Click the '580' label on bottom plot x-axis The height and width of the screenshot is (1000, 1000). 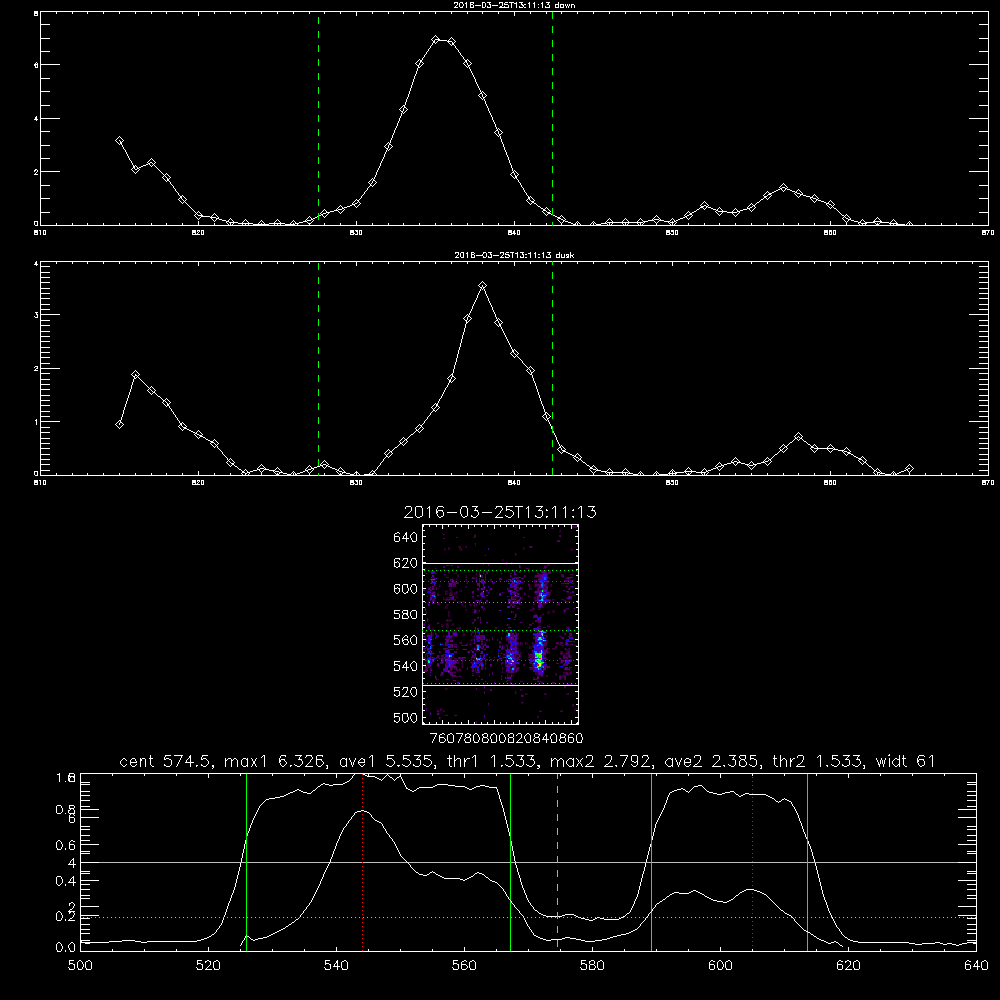click(592, 966)
